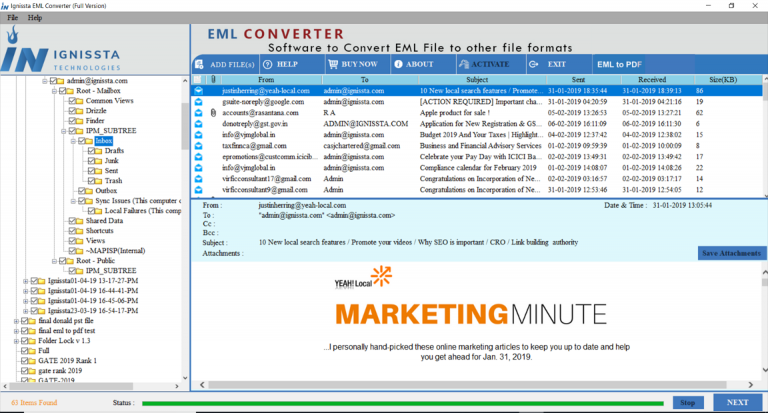Sort emails by the Size(KB) column header
This screenshot has height=413, width=768.
pos(723,79)
